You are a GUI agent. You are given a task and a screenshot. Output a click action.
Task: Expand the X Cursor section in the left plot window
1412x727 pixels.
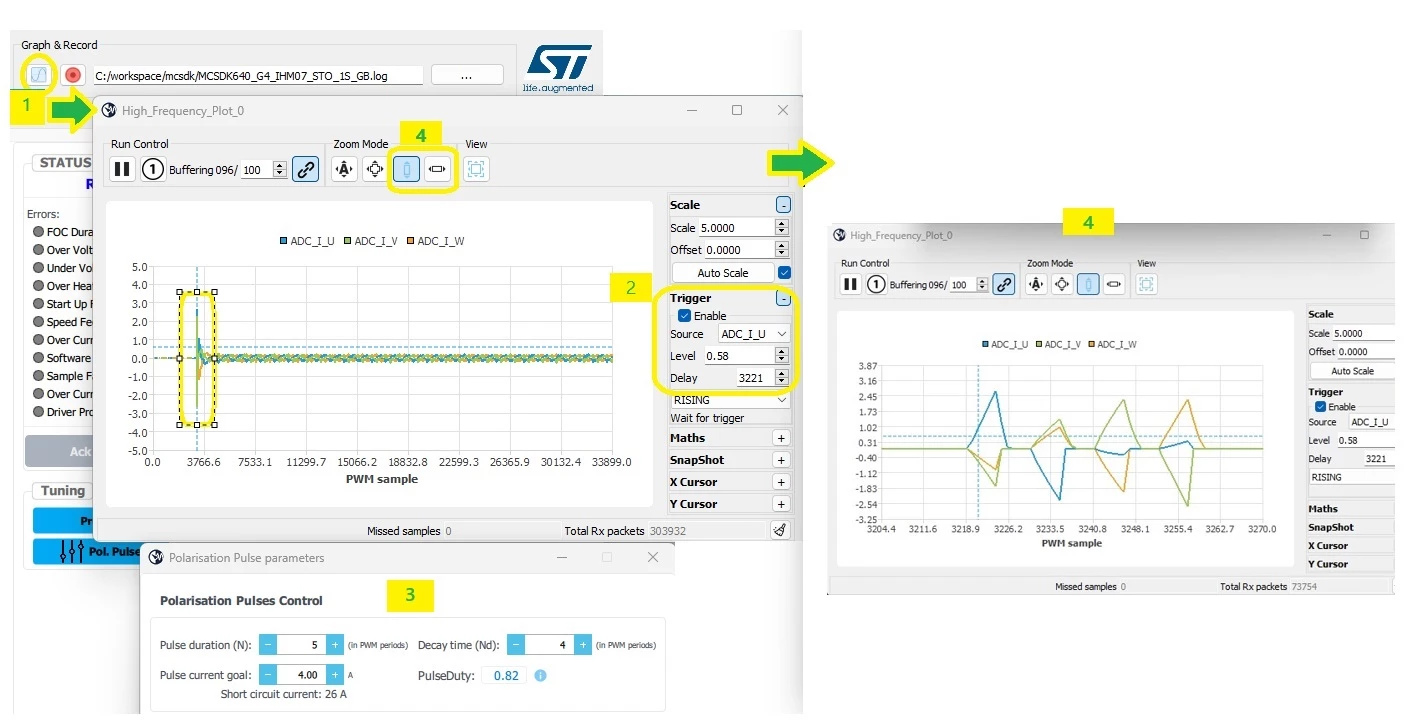pos(781,482)
